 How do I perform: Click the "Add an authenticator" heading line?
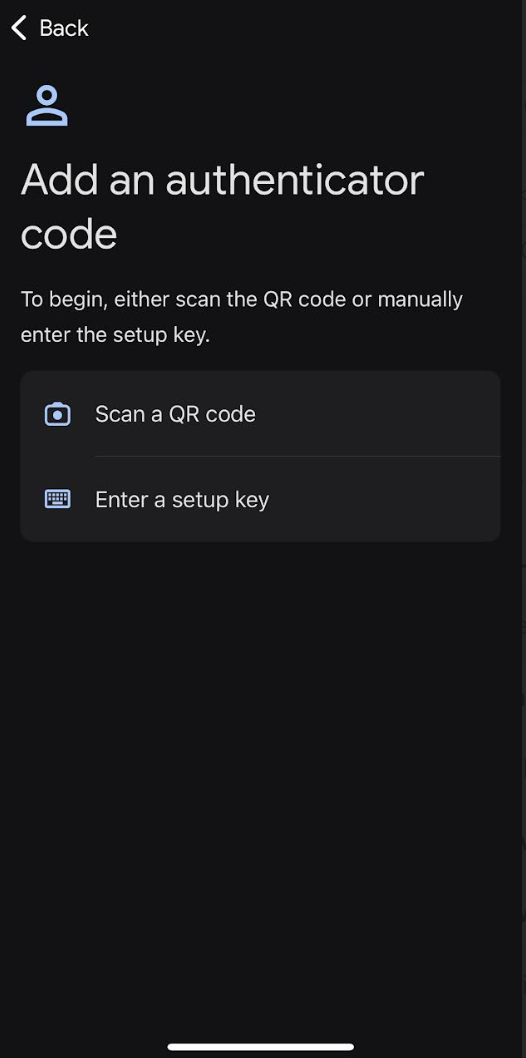223,180
